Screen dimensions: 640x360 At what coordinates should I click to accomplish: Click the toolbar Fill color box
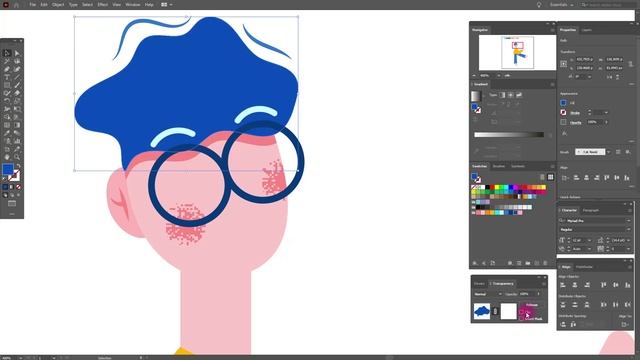tap(7, 169)
